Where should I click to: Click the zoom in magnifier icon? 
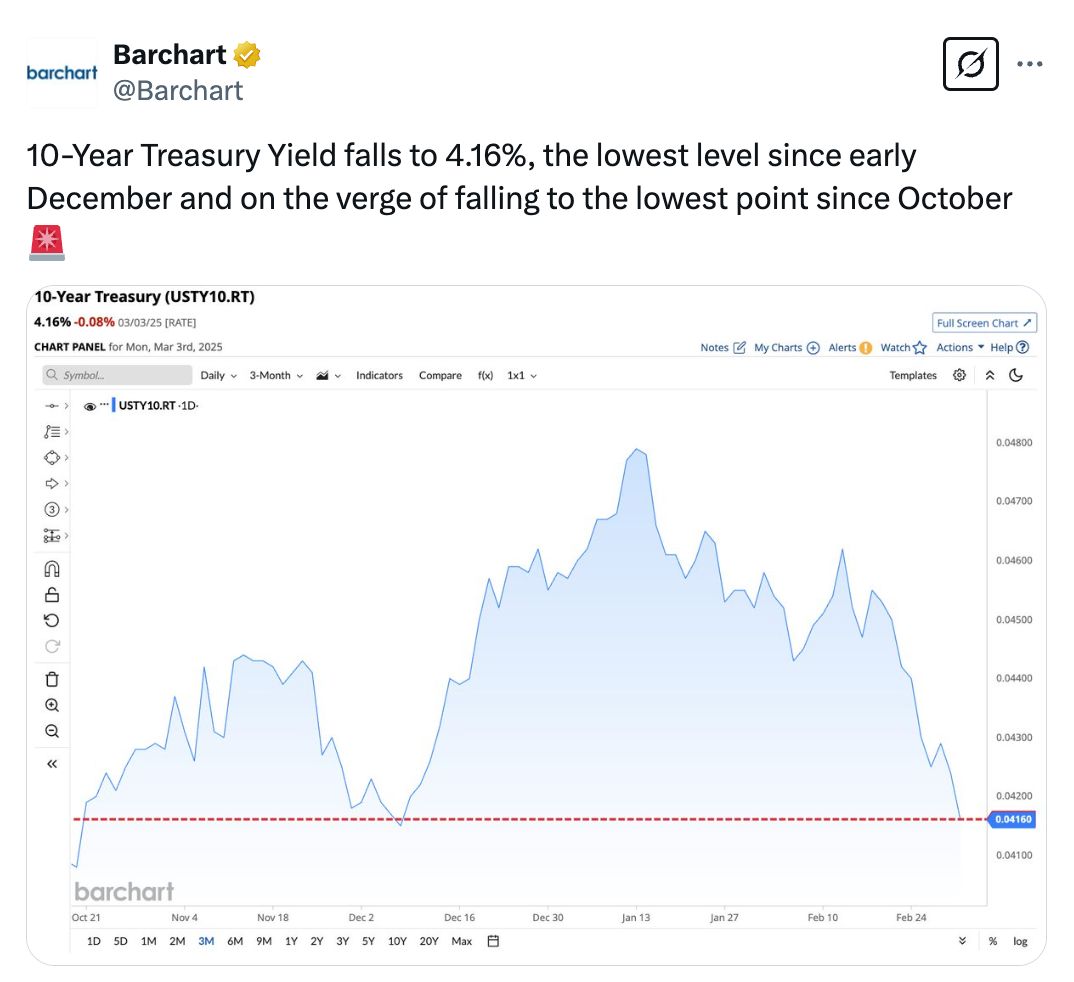tap(52, 705)
